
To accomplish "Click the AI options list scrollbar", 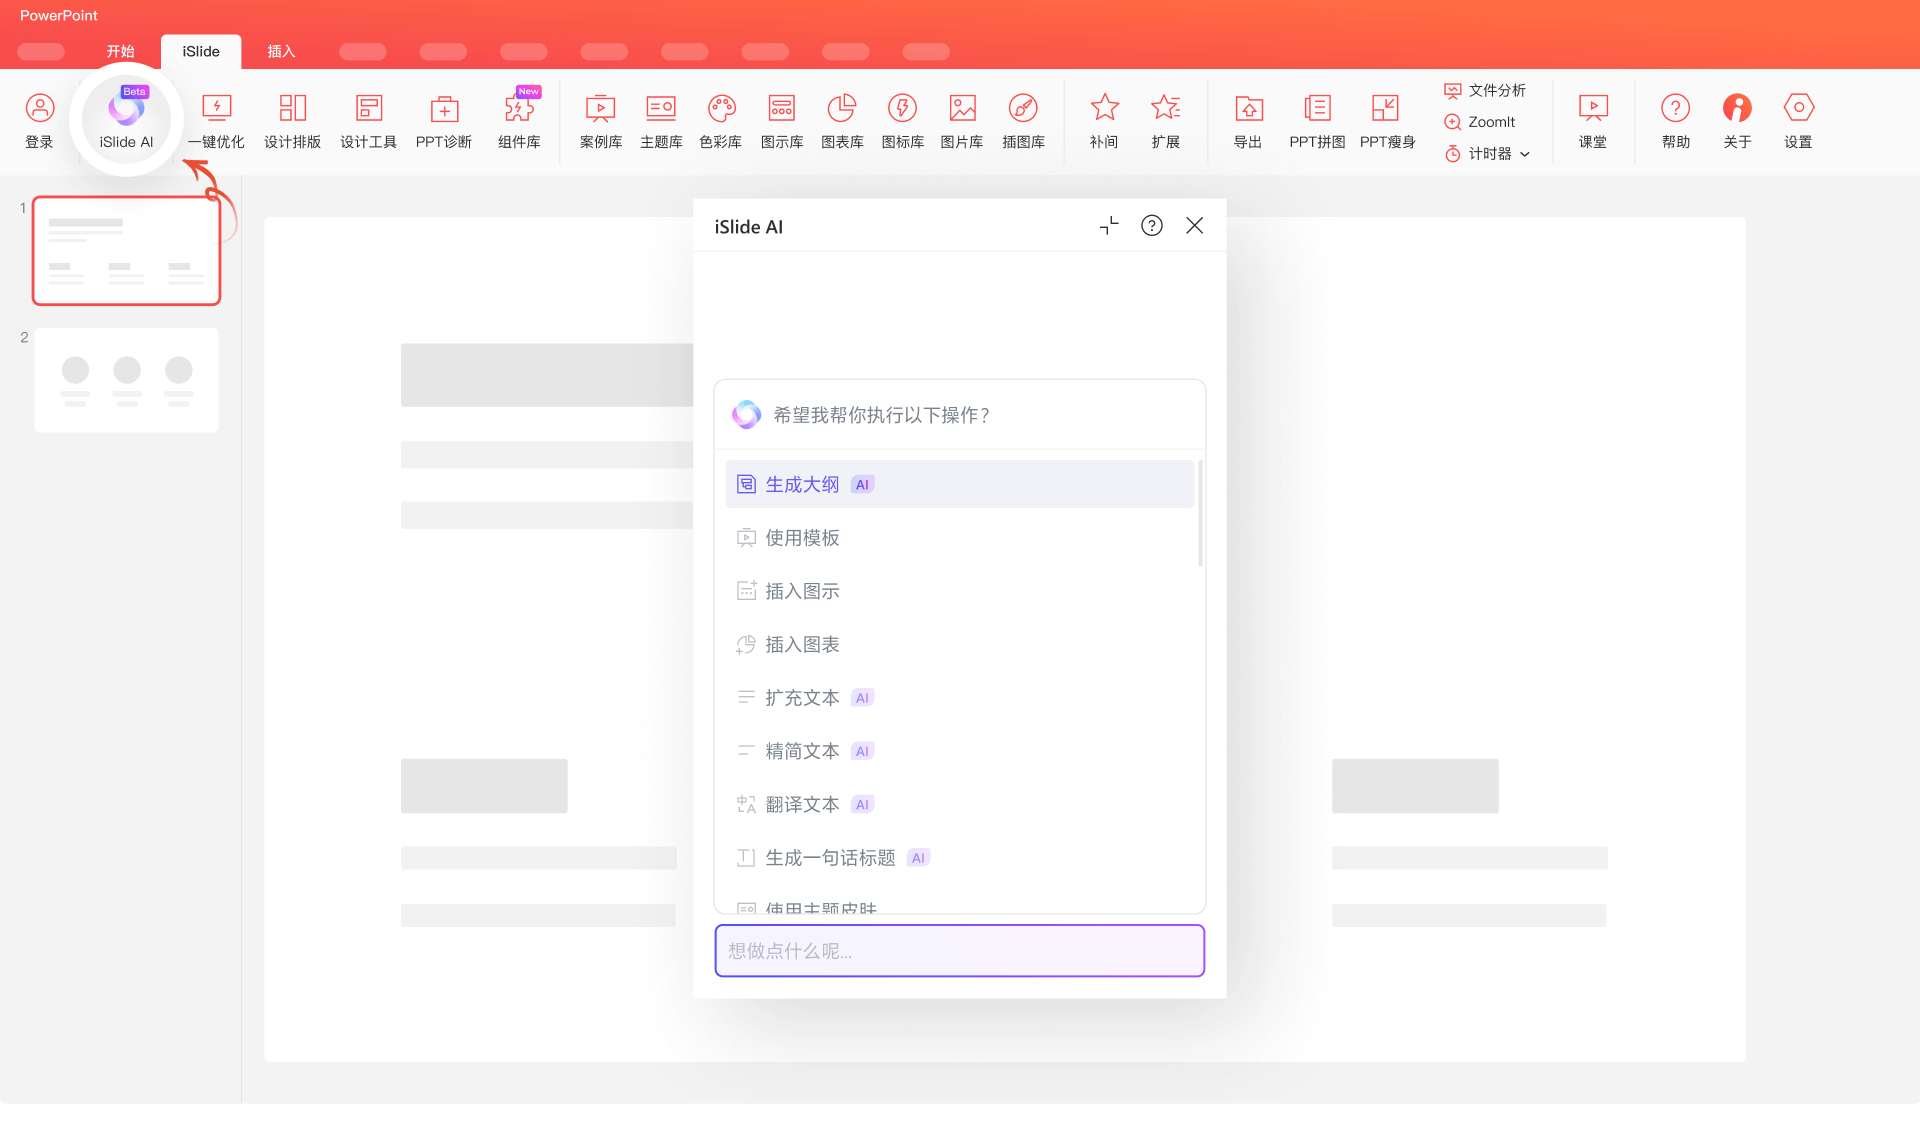I will (1200, 513).
